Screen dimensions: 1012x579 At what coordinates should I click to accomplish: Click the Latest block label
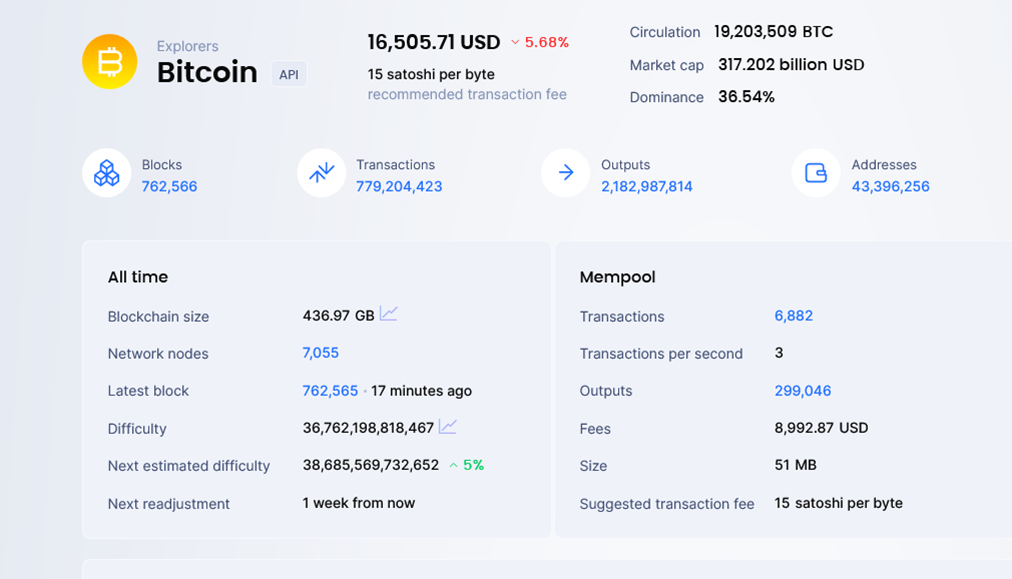point(148,391)
